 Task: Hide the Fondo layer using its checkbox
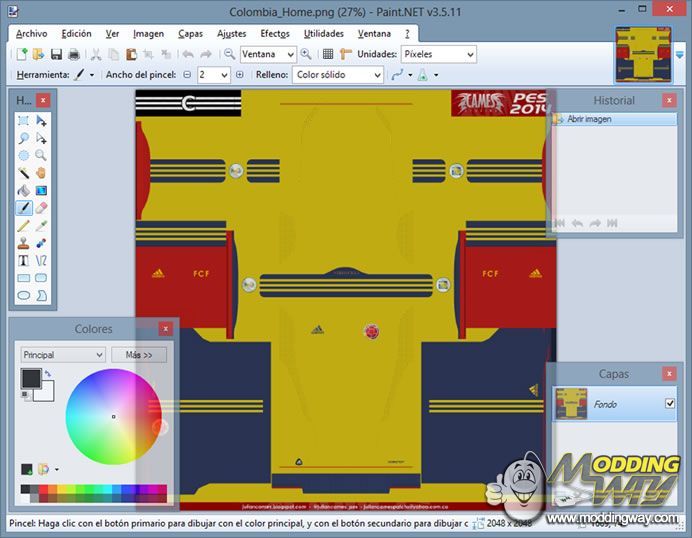670,403
